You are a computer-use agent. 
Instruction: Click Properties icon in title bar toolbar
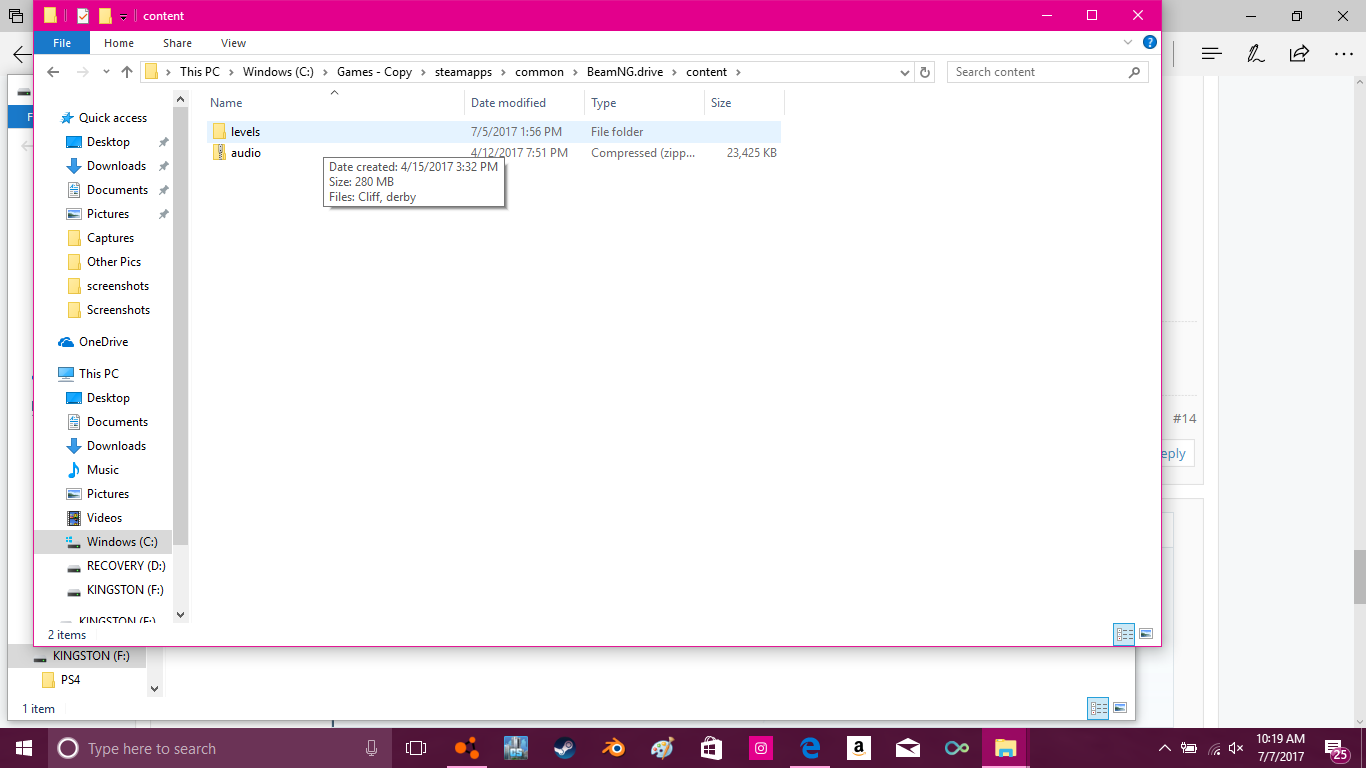(83, 16)
